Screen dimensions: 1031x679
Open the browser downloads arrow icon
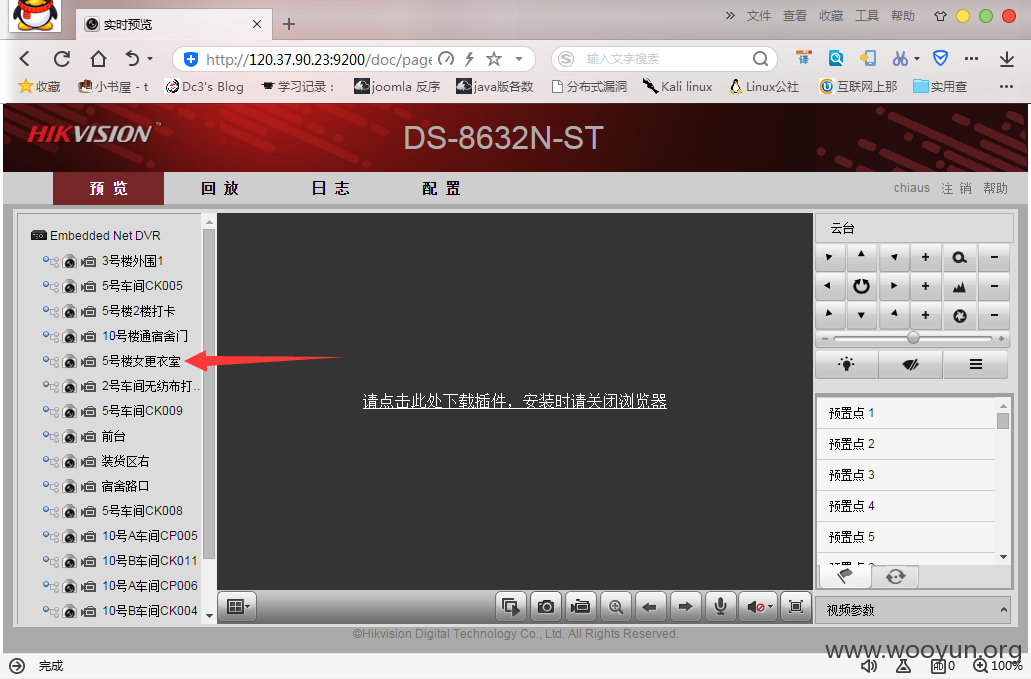tap(1007, 59)
